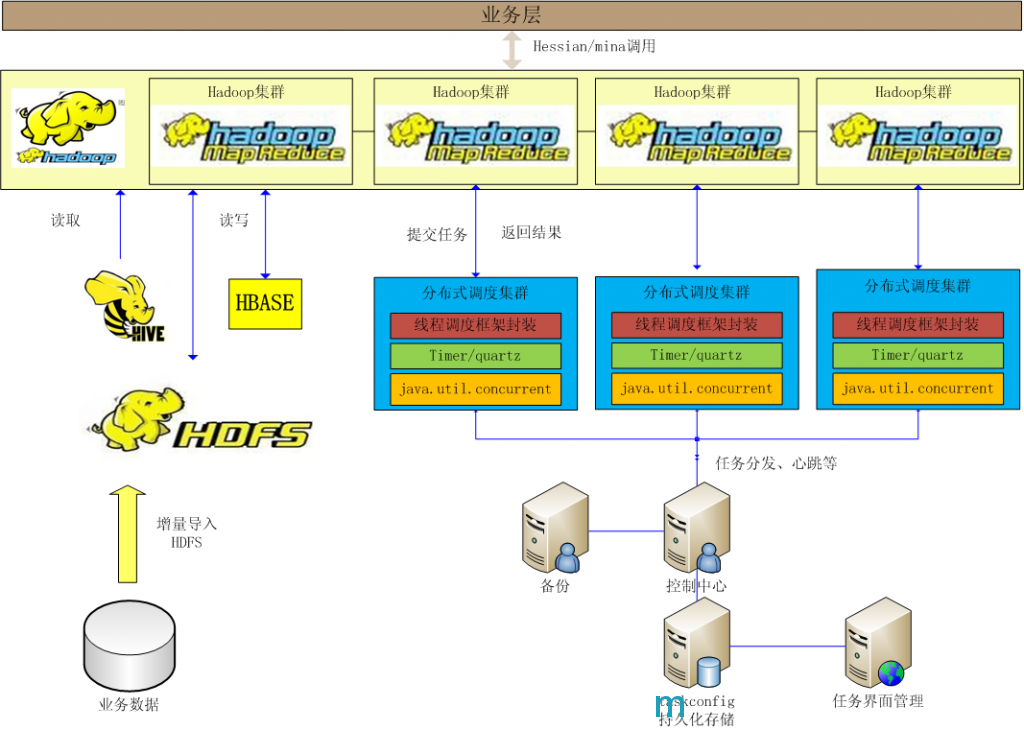Click the Hessian/mina double-headed arrow
The height and width of the screenshot is (730, 1024).
(x=512, y=50)
